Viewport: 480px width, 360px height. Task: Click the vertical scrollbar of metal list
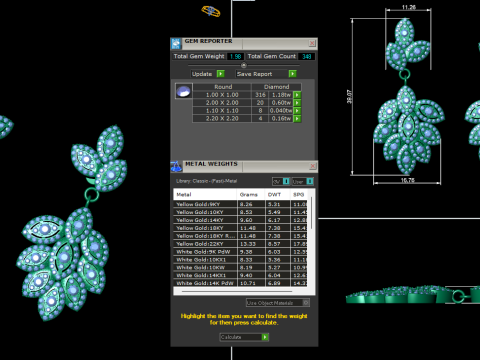311,213
